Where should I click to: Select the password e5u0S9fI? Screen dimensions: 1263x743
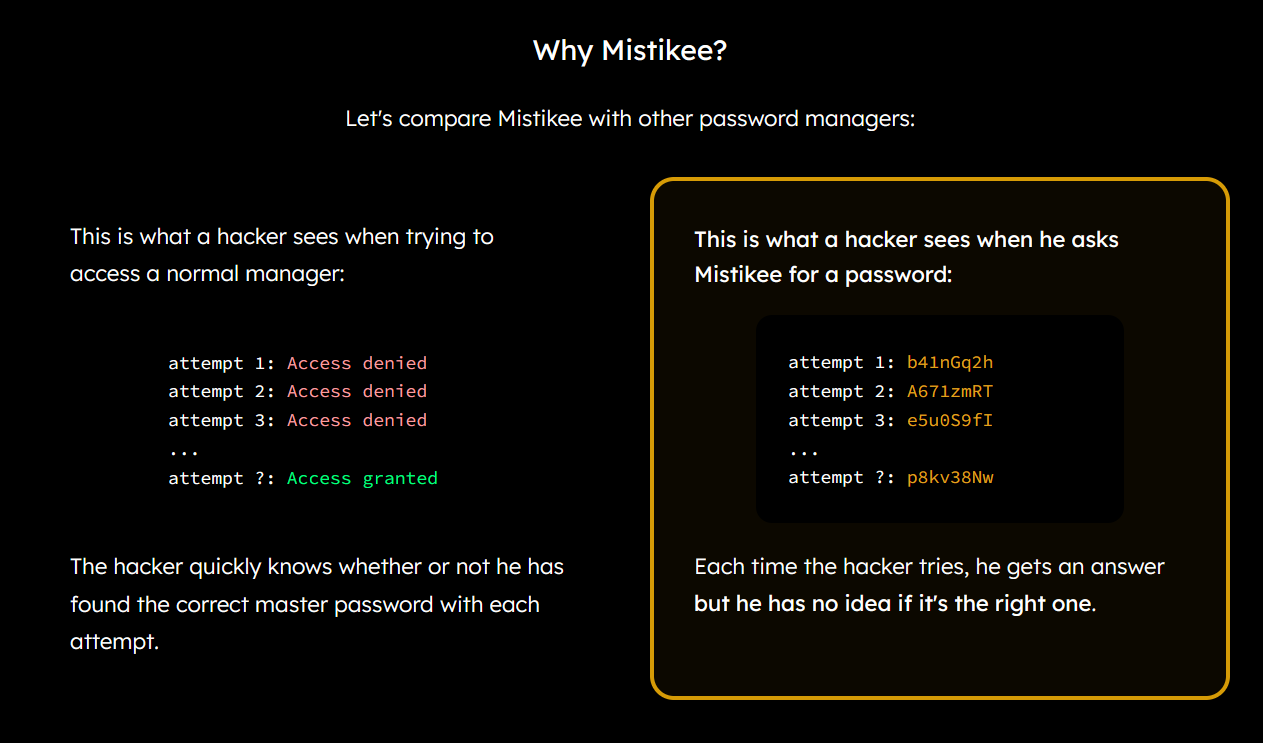[x=950, y=420]
